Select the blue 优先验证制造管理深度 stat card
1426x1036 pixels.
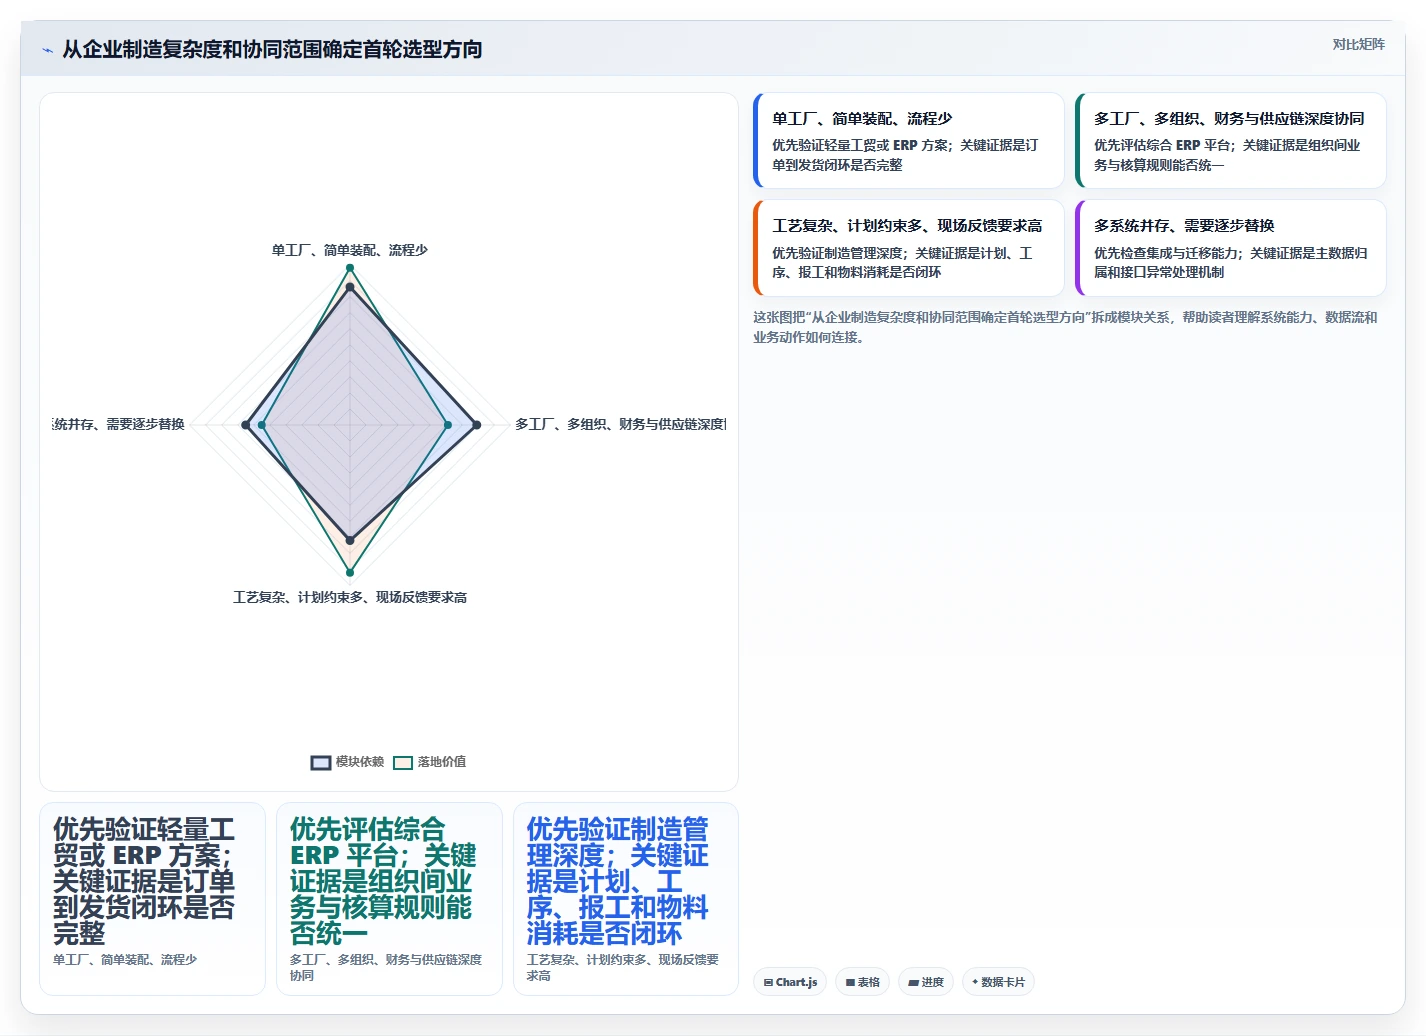626,899
